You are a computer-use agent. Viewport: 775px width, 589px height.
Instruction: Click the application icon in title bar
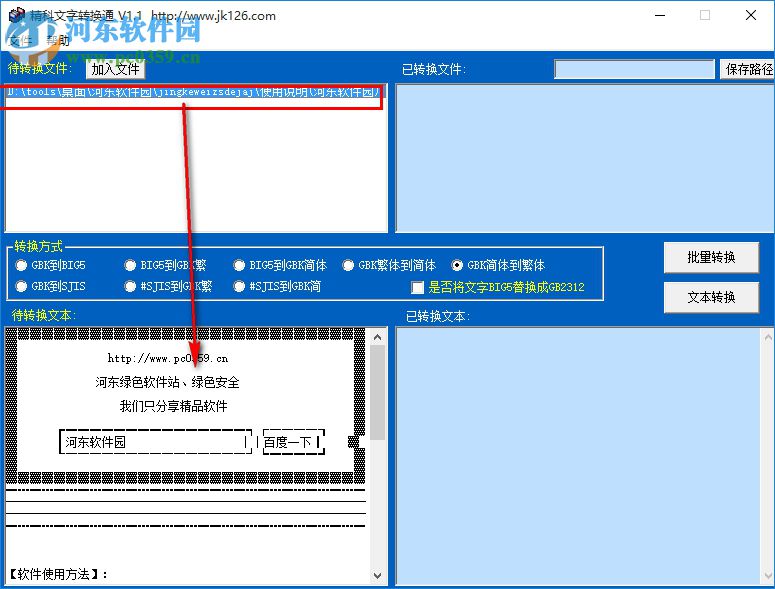pos(16,15)
